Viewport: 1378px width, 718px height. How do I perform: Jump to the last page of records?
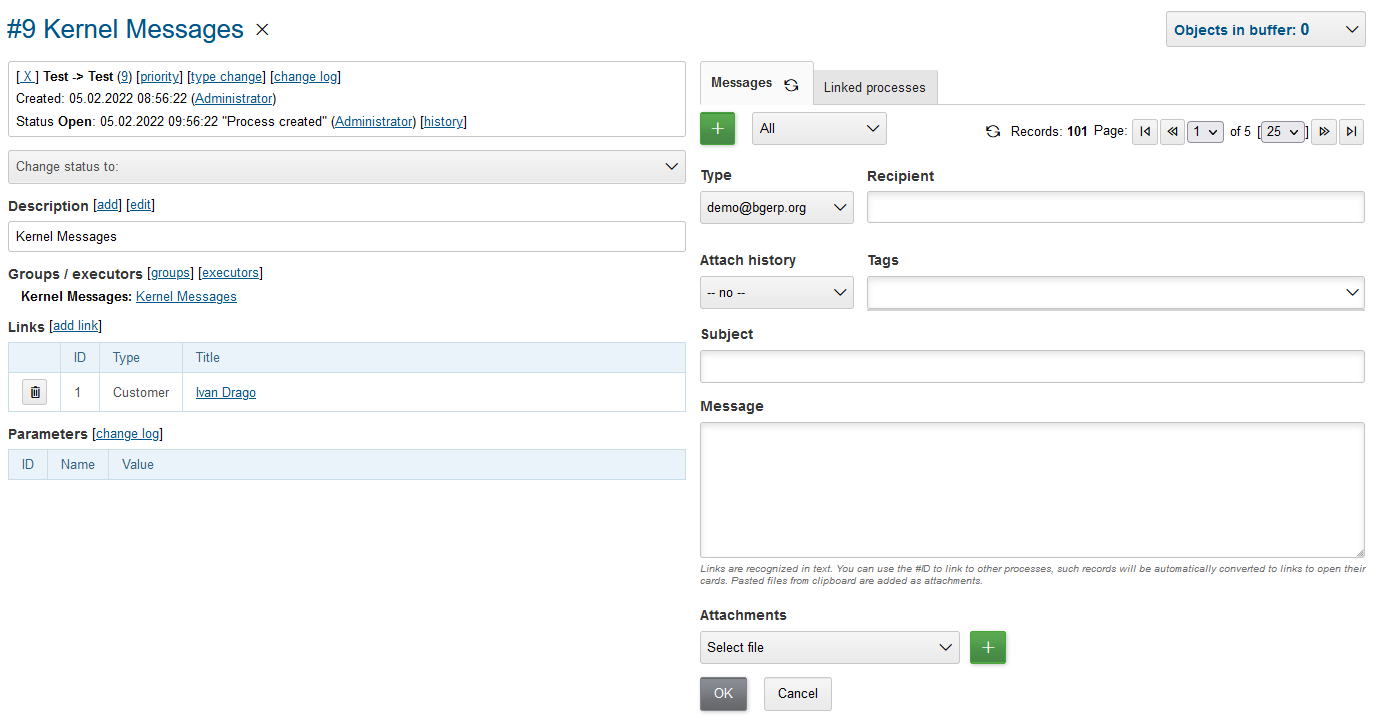pyautogui.click(x=1351, y=131)
